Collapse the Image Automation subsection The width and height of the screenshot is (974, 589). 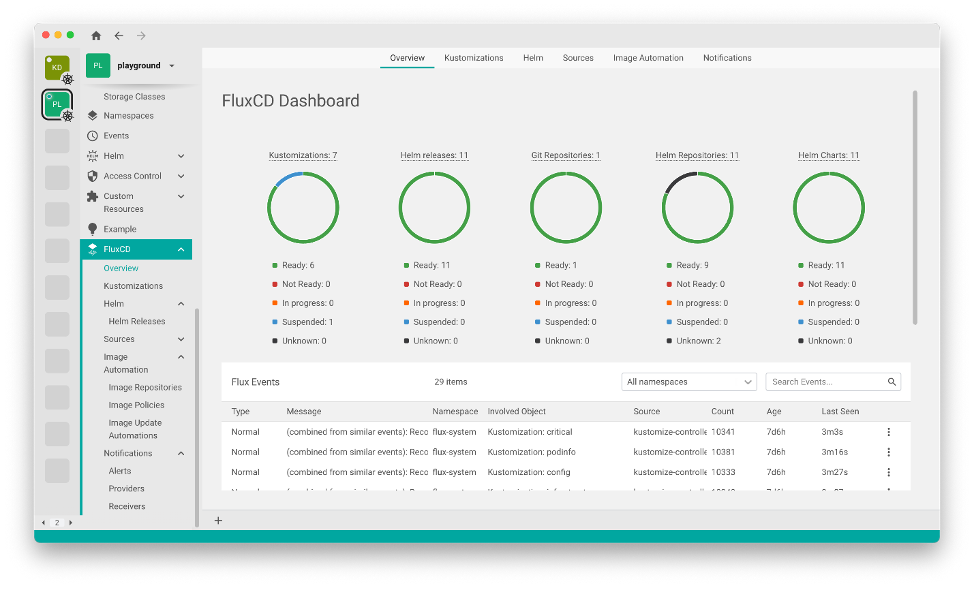(181, 357)
